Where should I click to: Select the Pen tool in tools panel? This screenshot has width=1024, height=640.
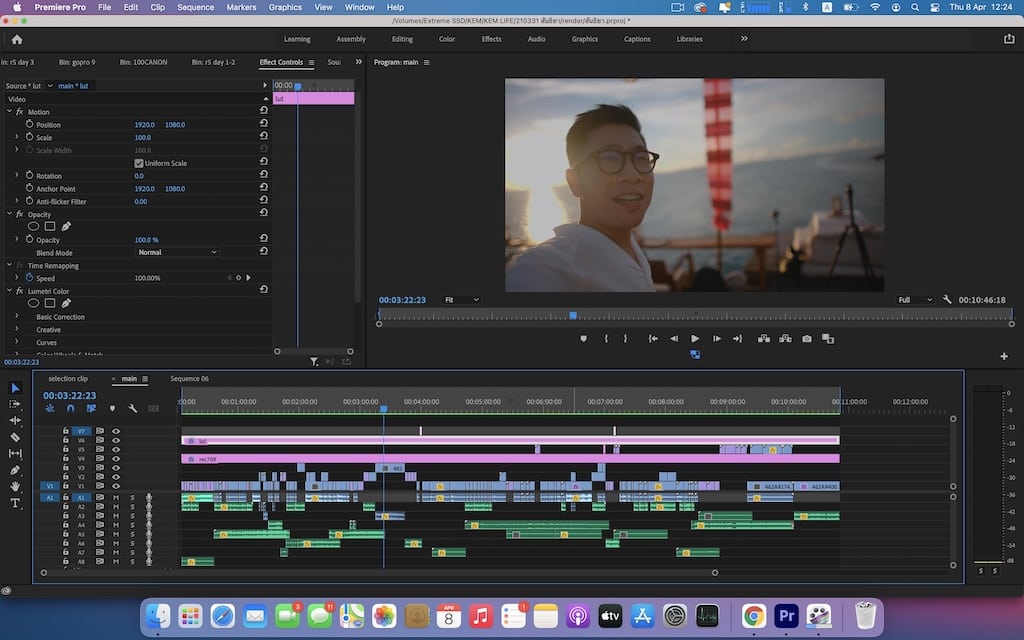tap(15, 470)
